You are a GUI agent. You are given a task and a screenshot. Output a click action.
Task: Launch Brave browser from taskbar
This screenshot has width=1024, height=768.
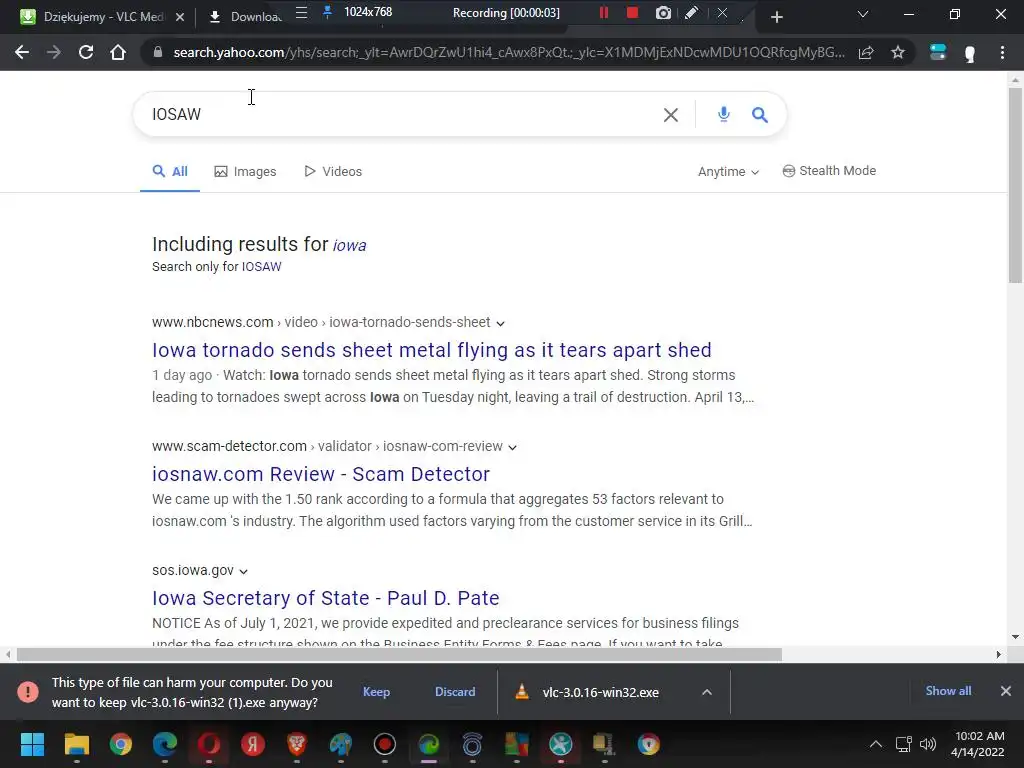point(296,744)
